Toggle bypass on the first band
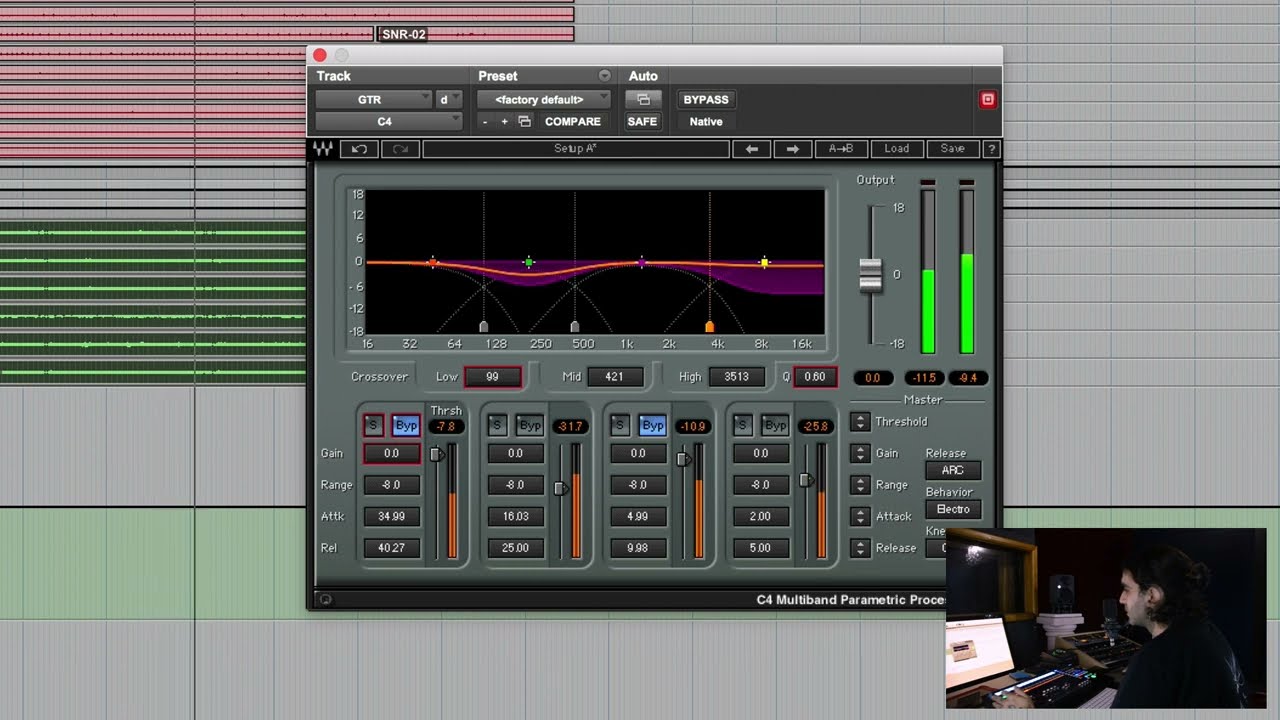 click(x=406, y=425)
